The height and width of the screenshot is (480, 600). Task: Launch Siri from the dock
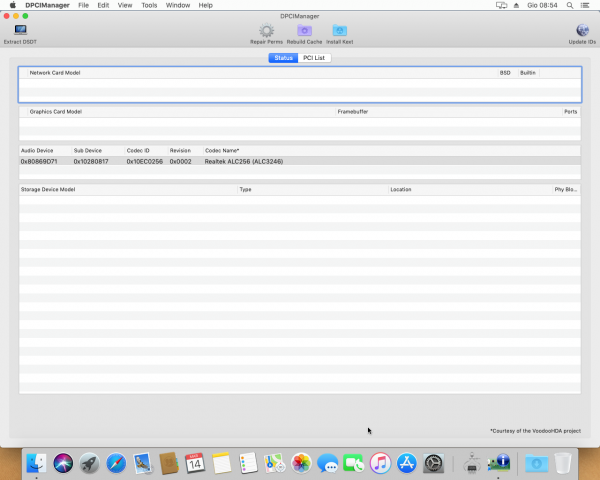[65, 463]
